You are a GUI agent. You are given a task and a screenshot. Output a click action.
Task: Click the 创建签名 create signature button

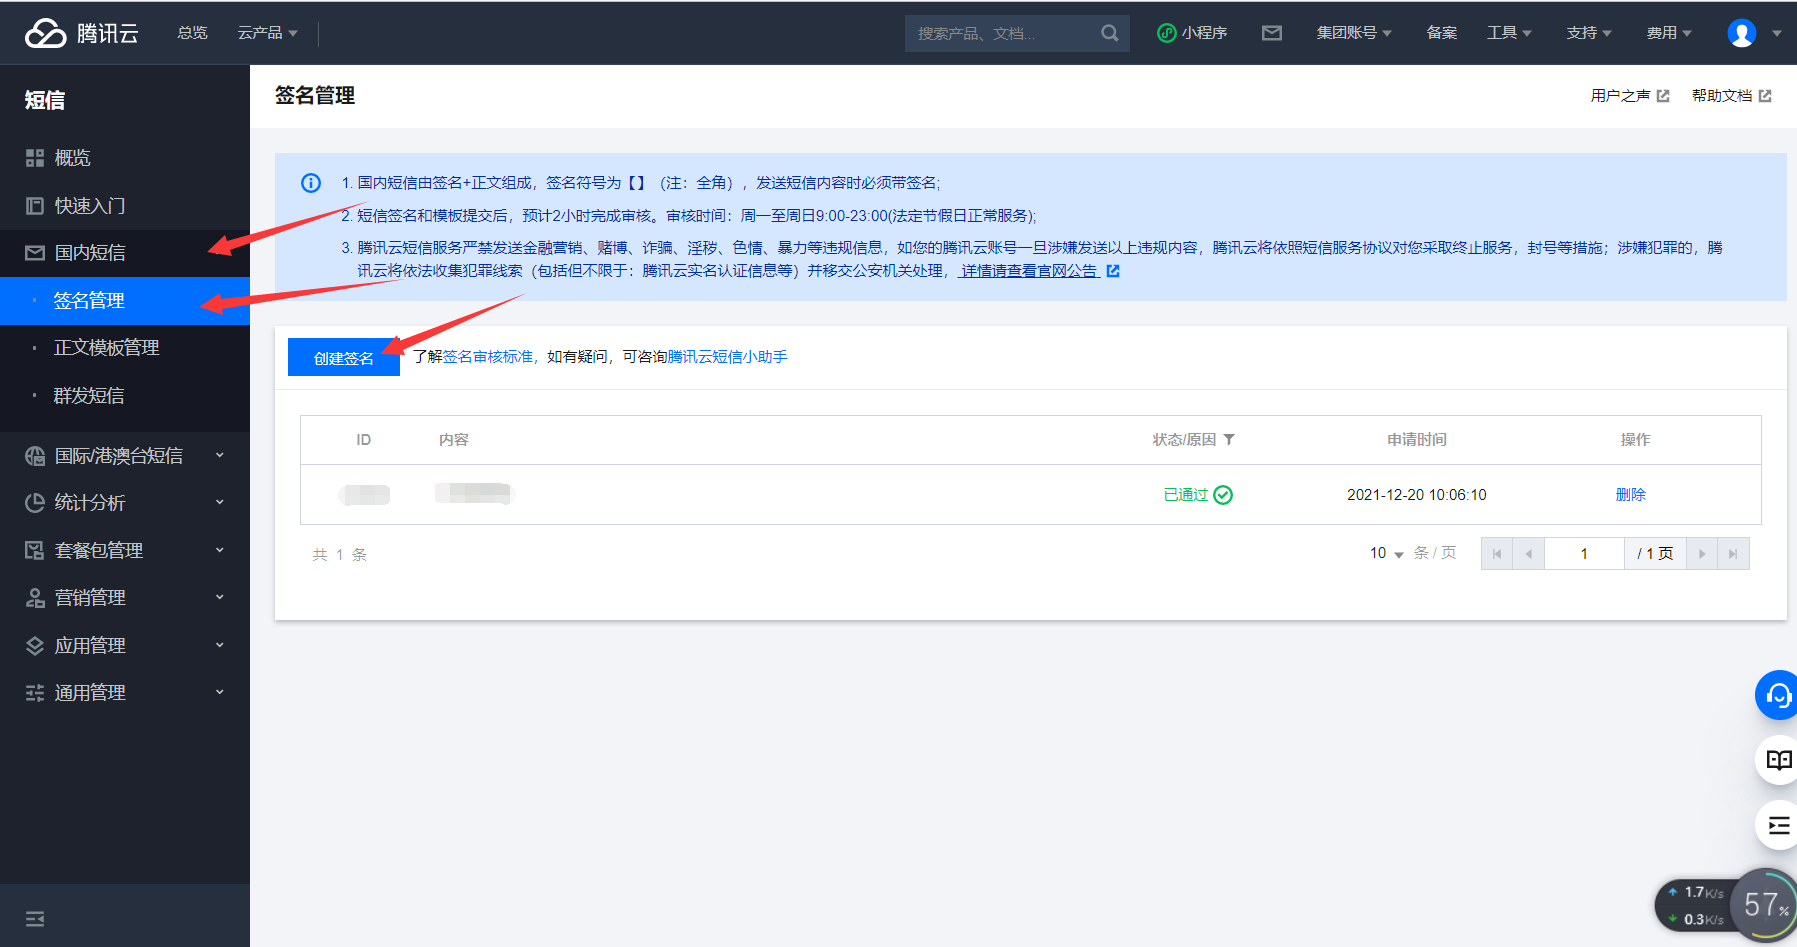[x=343, y=357]
